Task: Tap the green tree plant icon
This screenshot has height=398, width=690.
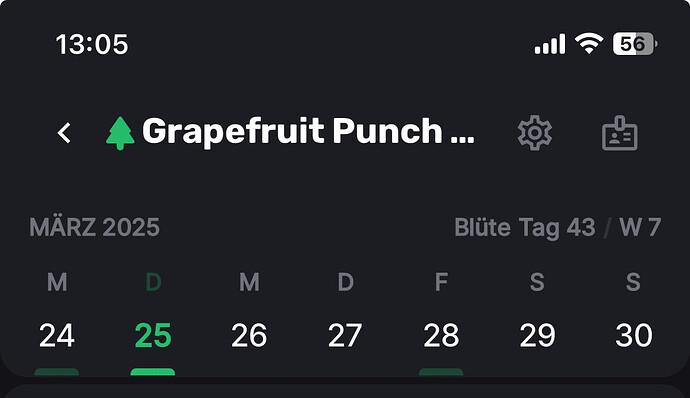Action: pyautogui.click(x=120, y=133)
